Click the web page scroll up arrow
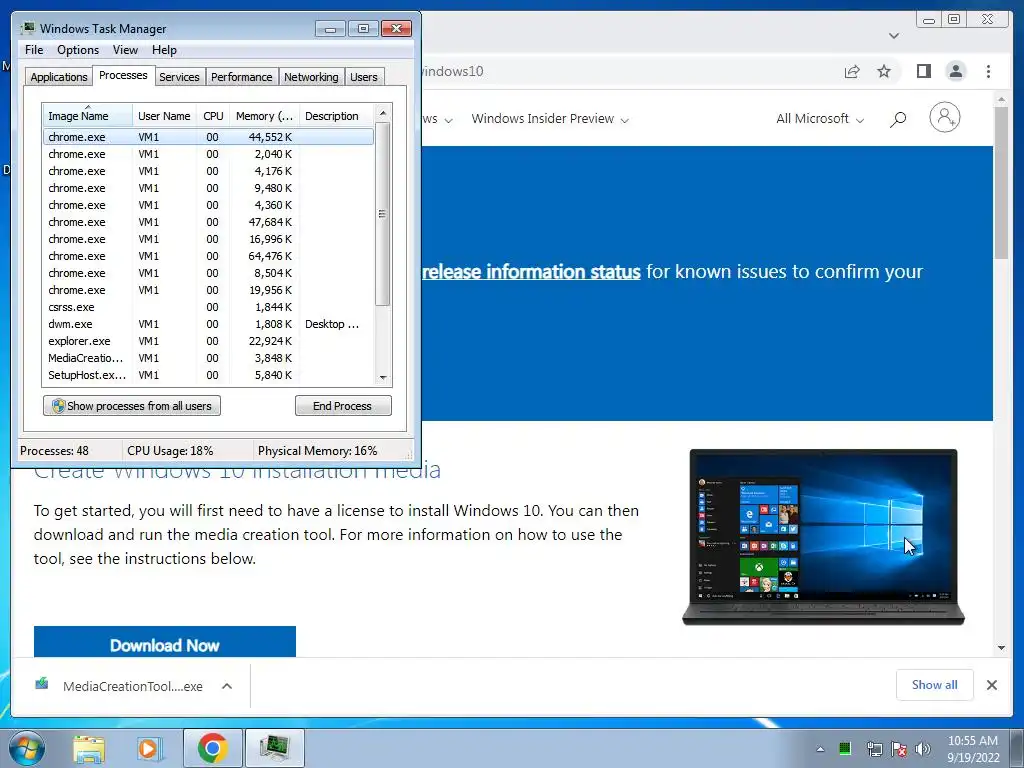1024x768 pixels. tap(1001, 100)
